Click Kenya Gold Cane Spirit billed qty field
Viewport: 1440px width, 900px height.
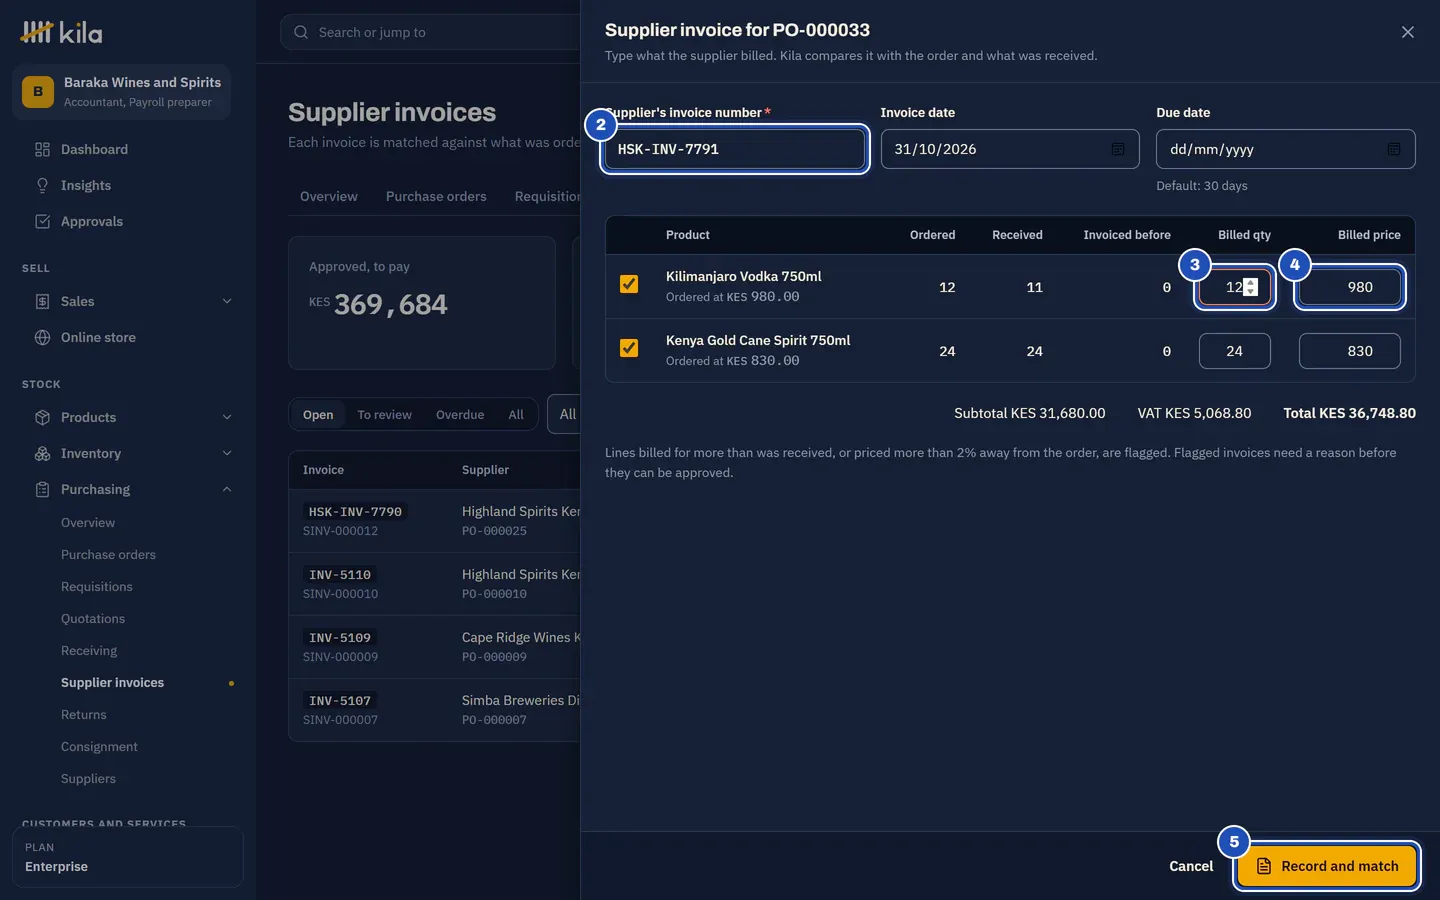click(x=1235, y=351)
